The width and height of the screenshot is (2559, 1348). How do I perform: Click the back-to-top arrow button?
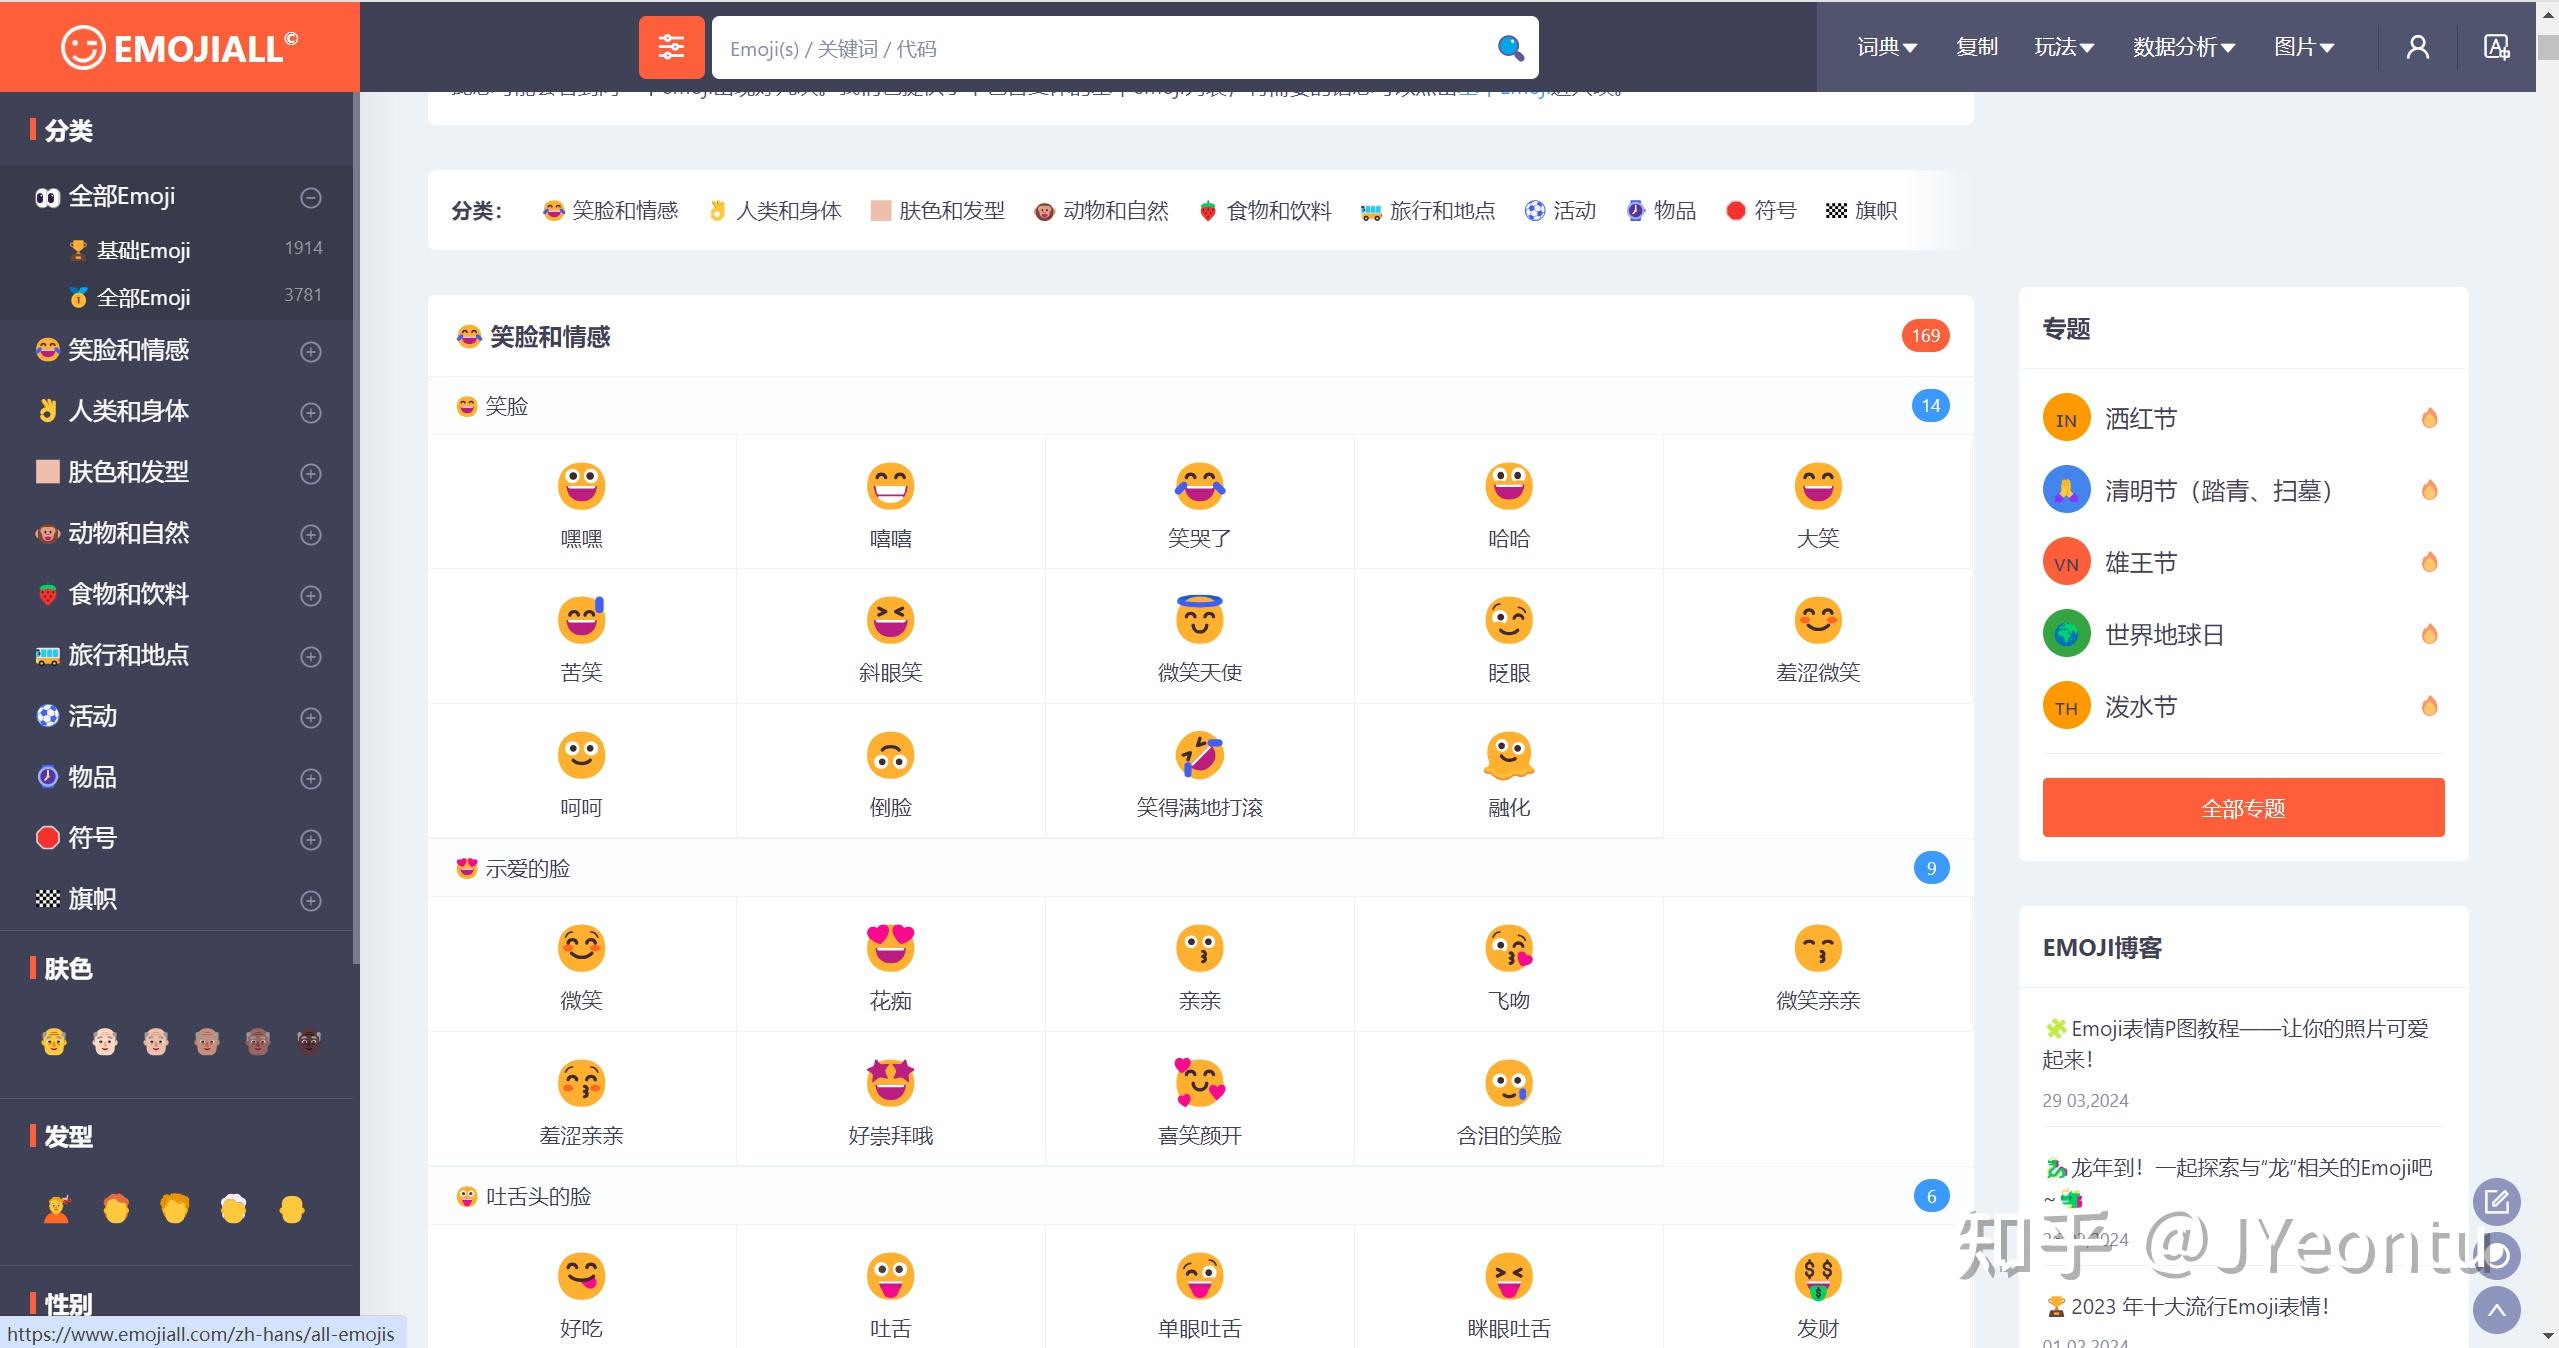tap(2495, 1309)
